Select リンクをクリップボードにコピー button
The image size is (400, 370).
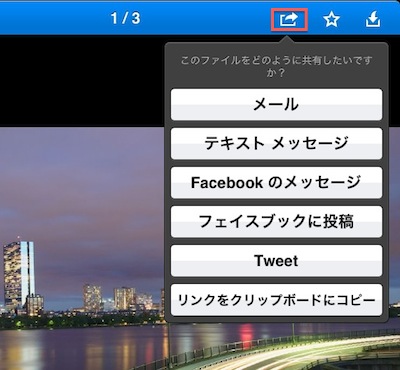[x=276, y=300]
